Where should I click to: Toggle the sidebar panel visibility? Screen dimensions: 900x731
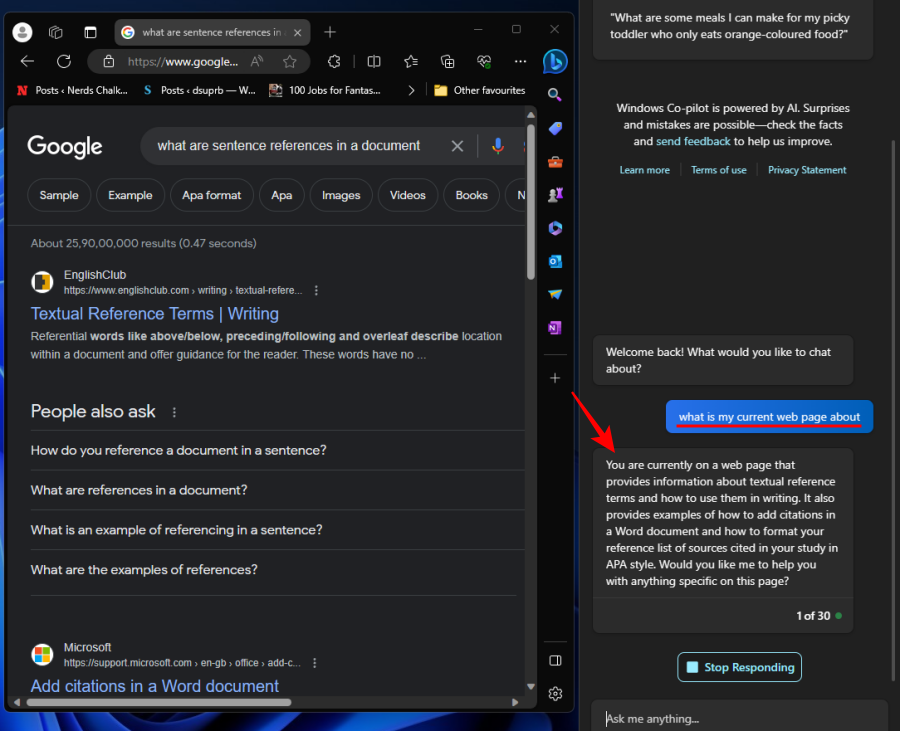pyautogui.click(x=555, y=660)
